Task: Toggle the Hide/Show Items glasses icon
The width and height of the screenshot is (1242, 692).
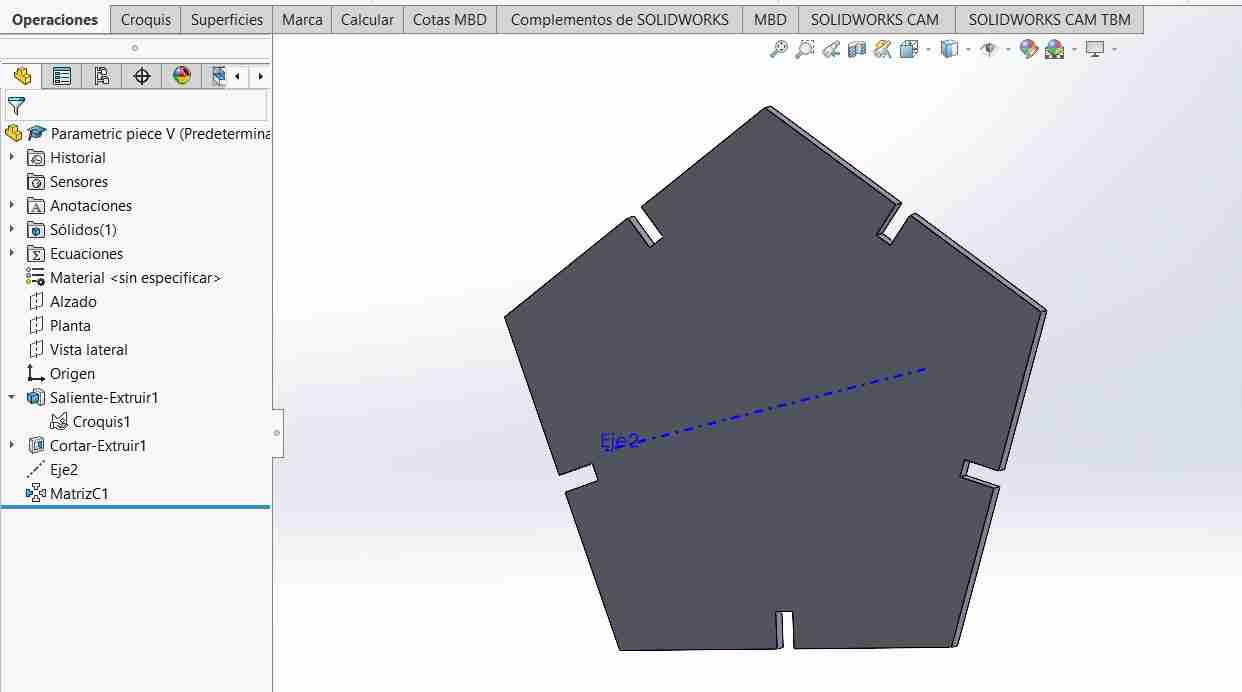Action: (989, 48)
